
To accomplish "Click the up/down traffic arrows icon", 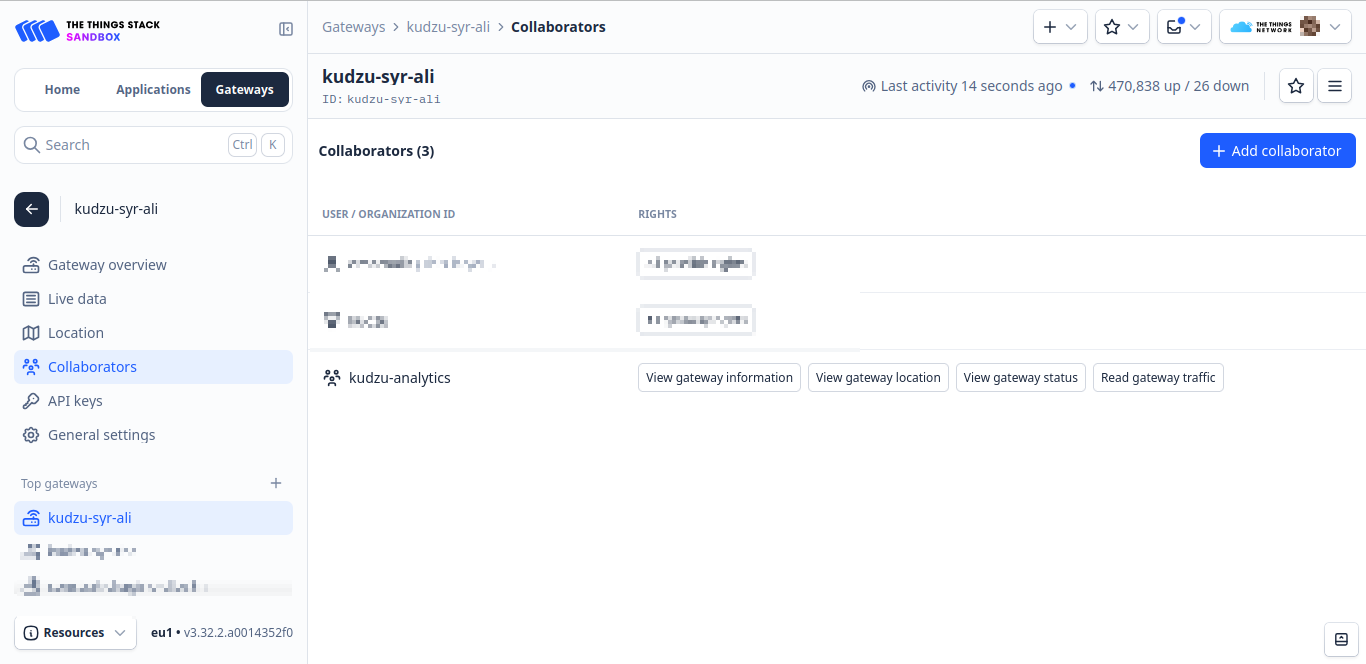I will 1097,87.
